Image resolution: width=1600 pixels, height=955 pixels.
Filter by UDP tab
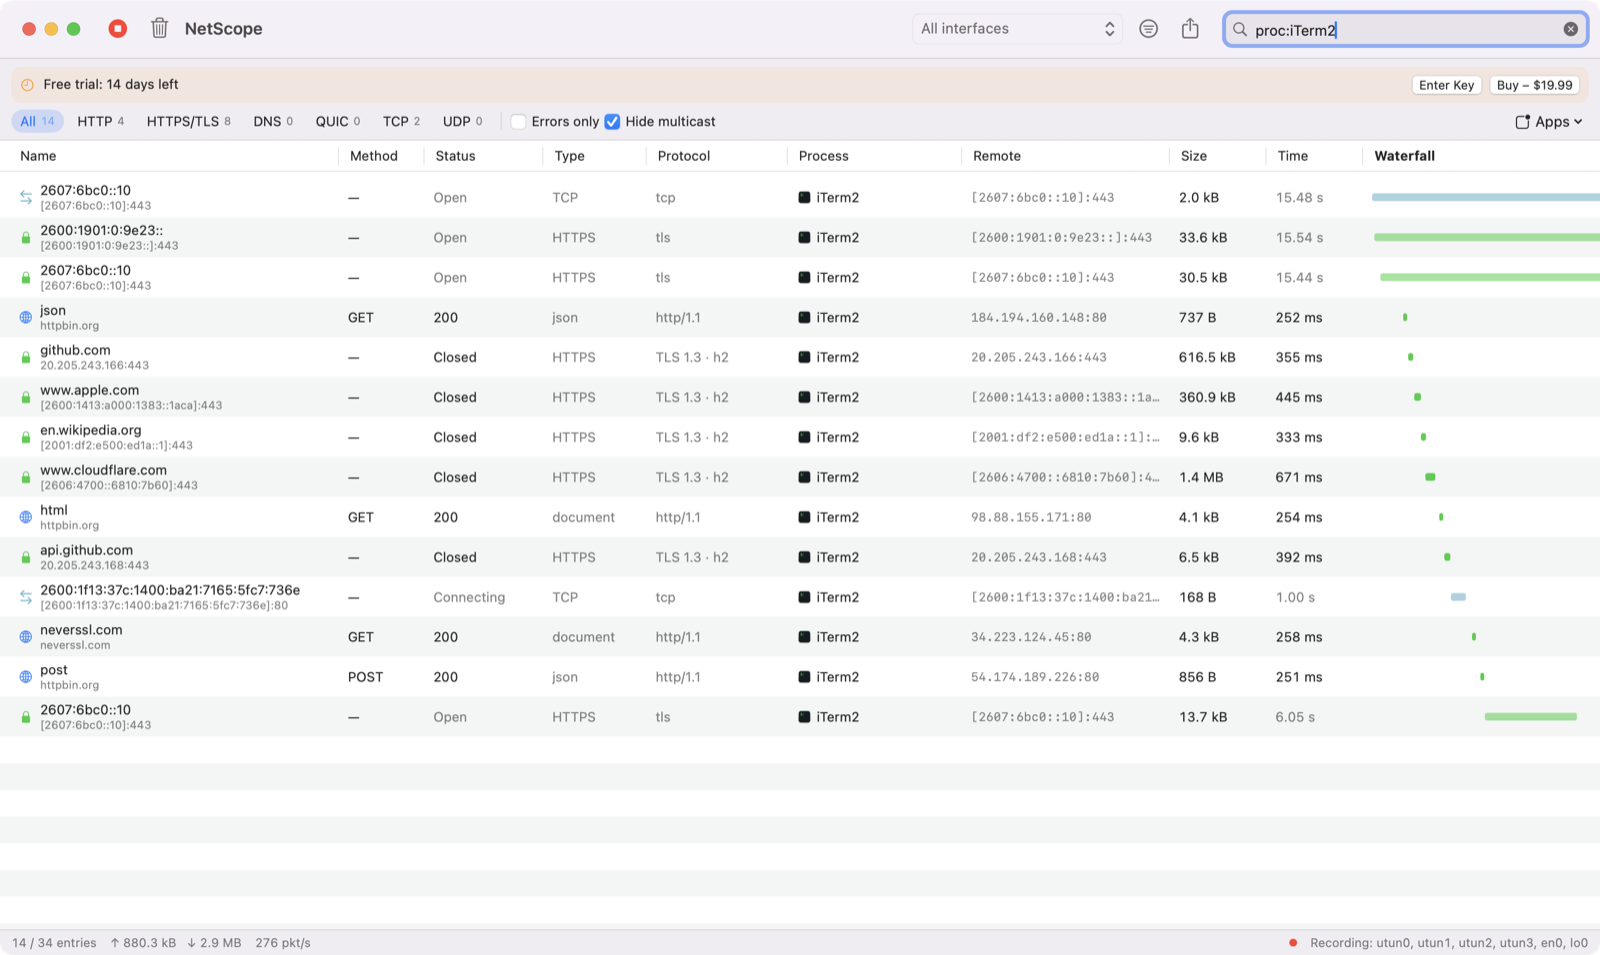[x=463, y=122]
